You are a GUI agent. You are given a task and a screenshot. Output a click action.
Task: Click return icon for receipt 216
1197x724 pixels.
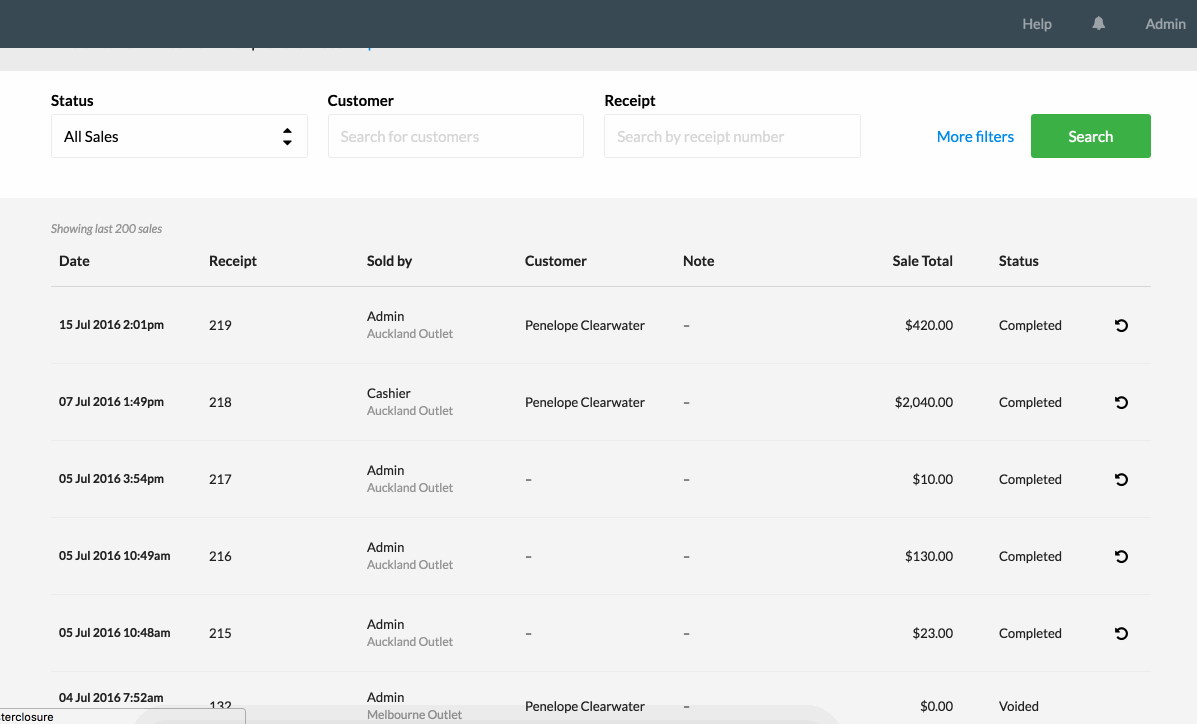click(1121, 557)
